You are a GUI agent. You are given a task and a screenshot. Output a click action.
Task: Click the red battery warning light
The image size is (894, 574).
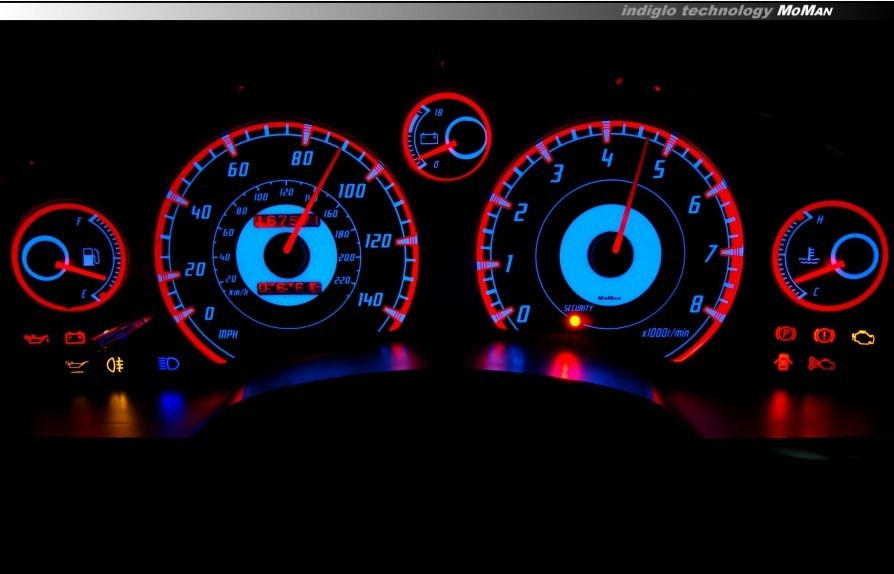[x=75, y=338]
